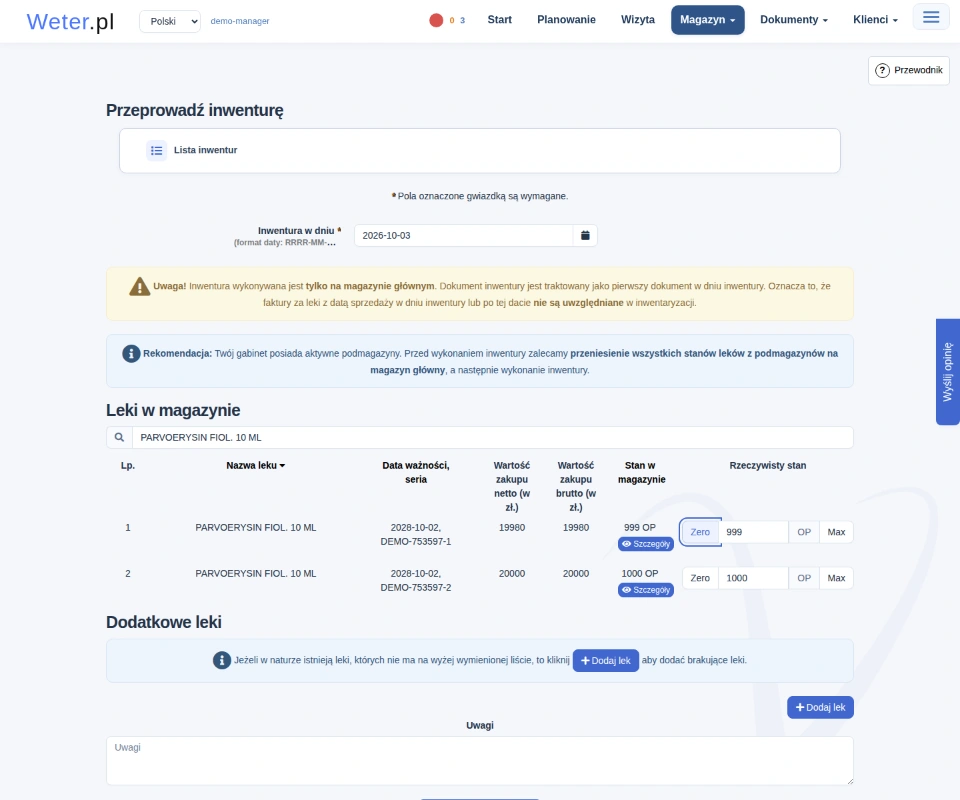Click the Przewodnik guide button label

(918, 70)
